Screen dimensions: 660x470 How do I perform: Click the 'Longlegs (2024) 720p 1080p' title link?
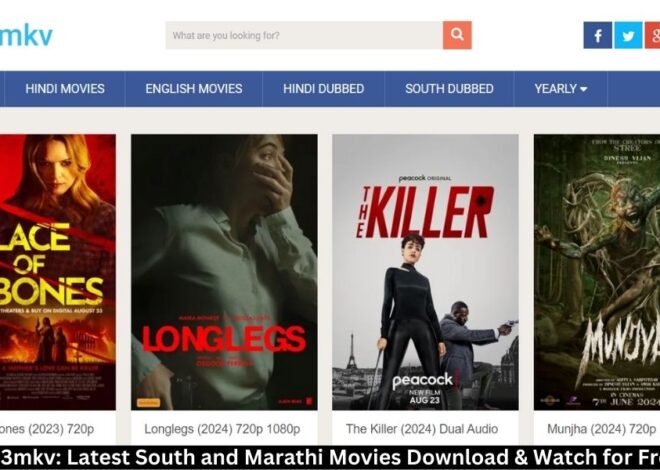[222, 429]
